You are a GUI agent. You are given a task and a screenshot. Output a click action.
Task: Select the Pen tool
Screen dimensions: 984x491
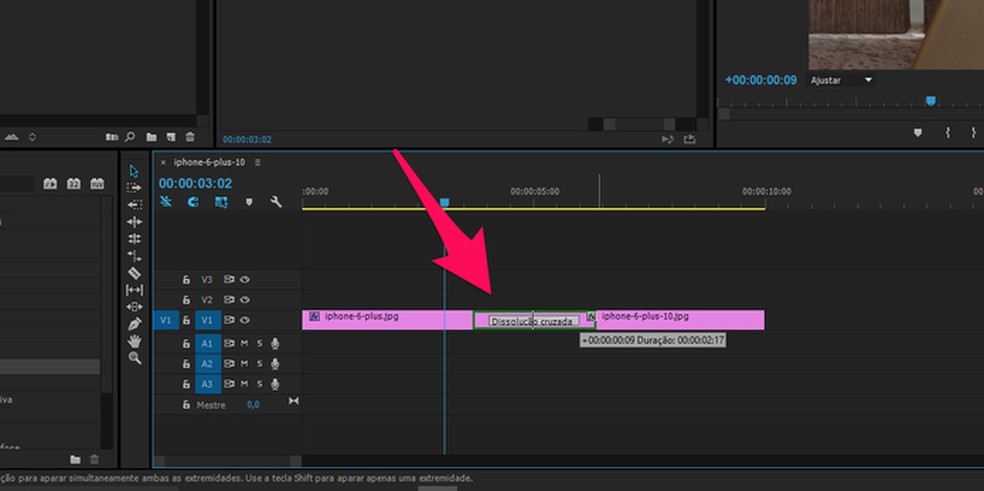click(134, 324)
